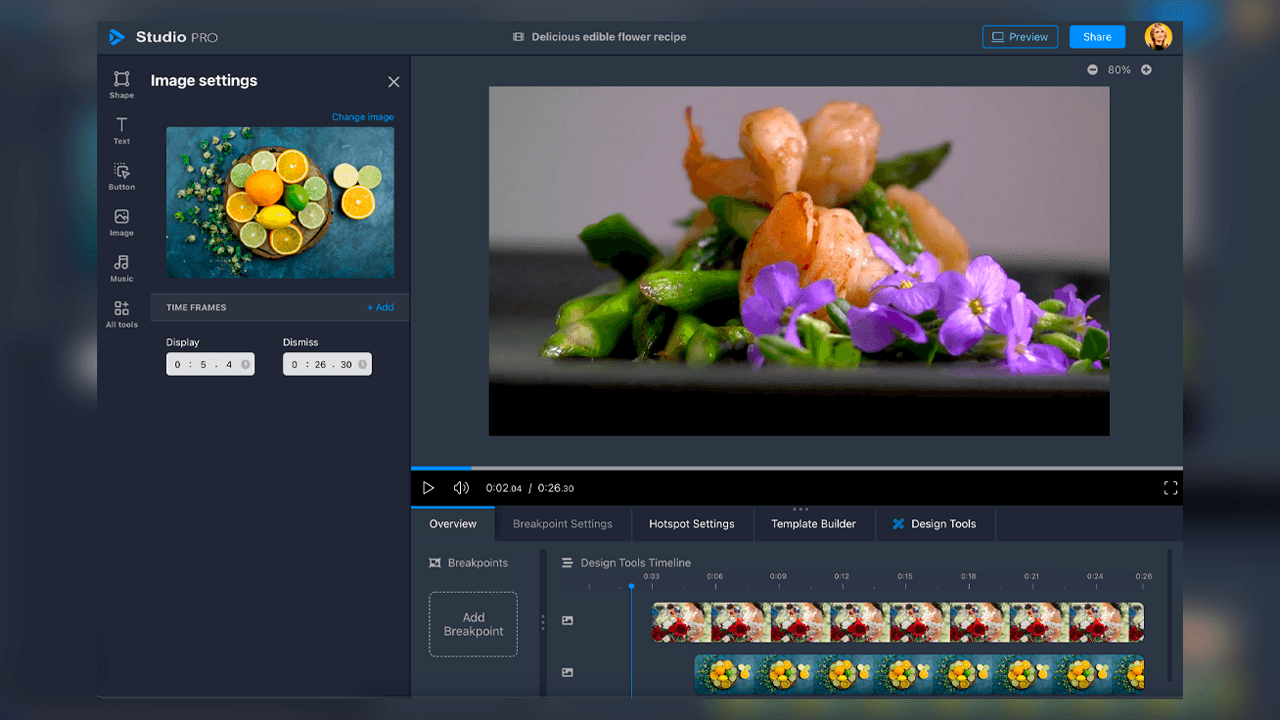Select the Text tool in the sidebar
Viewport: 1280px width, 720px height.
pyautogui.click(x=121, y=130)
